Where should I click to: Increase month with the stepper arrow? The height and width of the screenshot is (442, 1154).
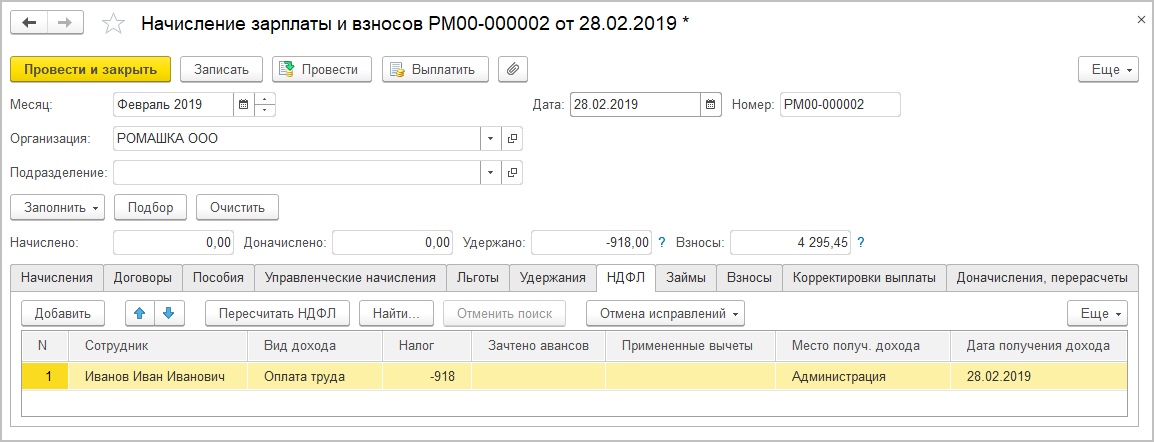(x=265, y=98)
